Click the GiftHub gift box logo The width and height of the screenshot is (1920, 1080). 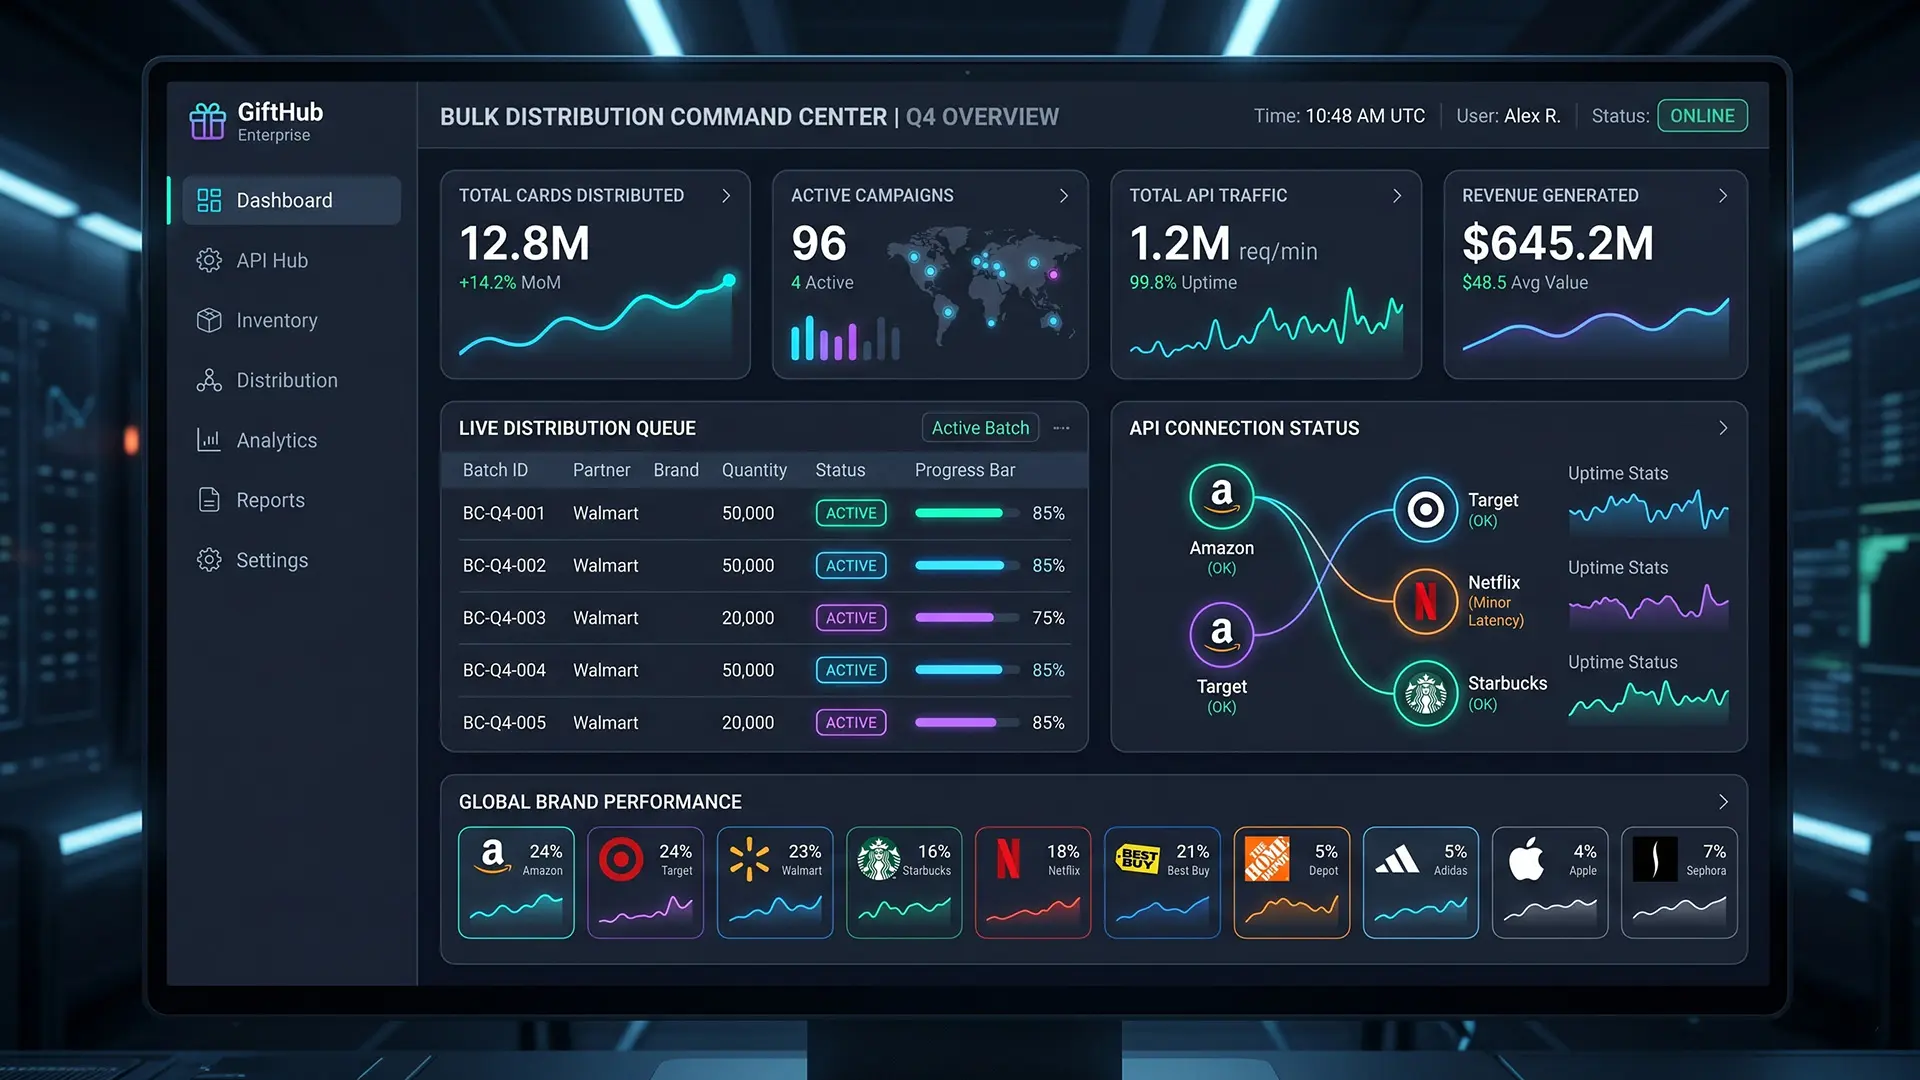coord(208,121)
